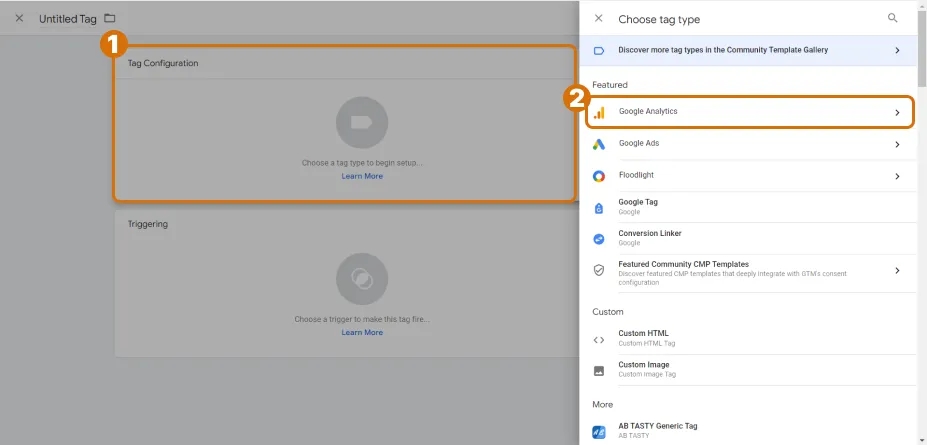Click 'Choose a trigger to make this tag fire' text
The height and width of the screenshot is (445, 927).
click(362, 319)
